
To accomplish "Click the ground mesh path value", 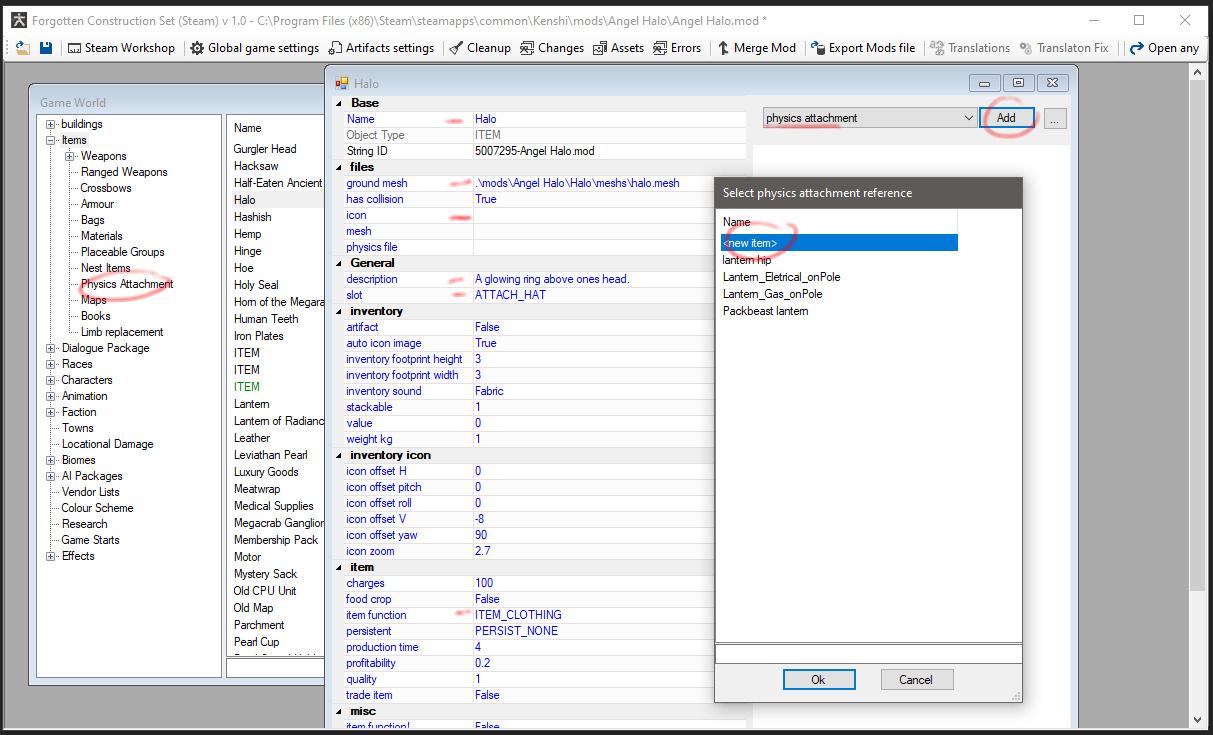I will tap(577, 183).
